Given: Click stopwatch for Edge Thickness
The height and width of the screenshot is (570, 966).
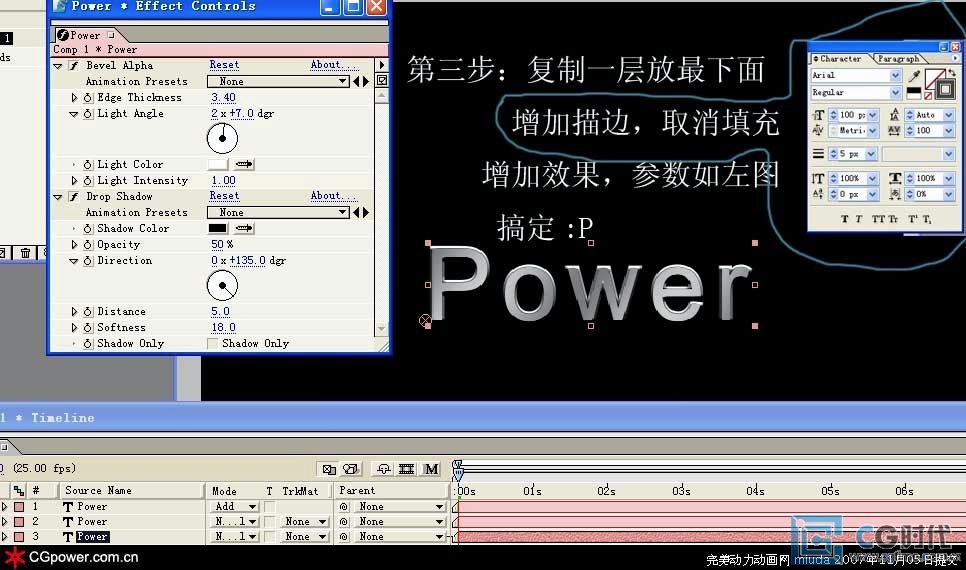Looking at the screenshot, I should (87, 97).
